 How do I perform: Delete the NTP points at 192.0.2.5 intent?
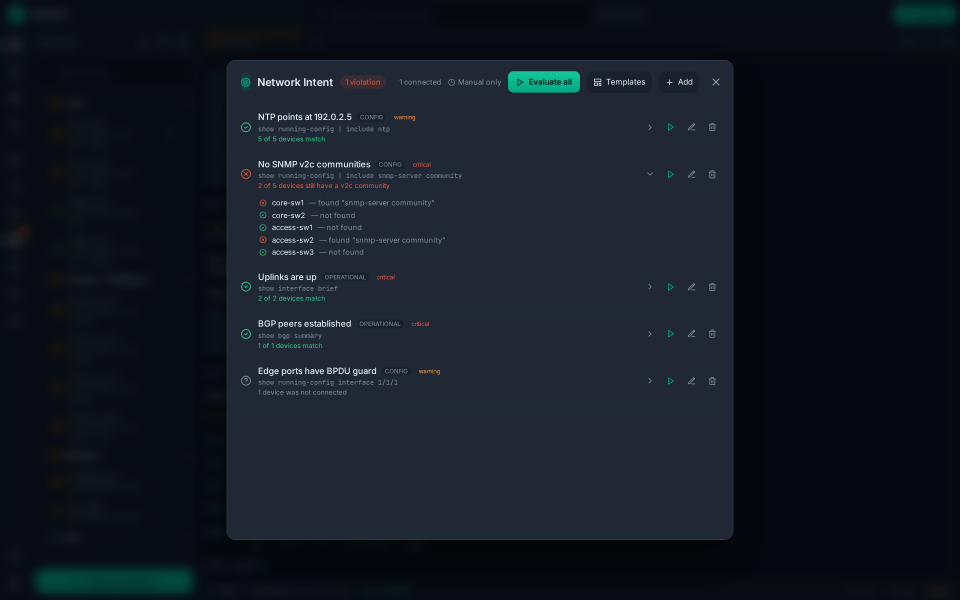pyautogui.click(x=712, y=127)
